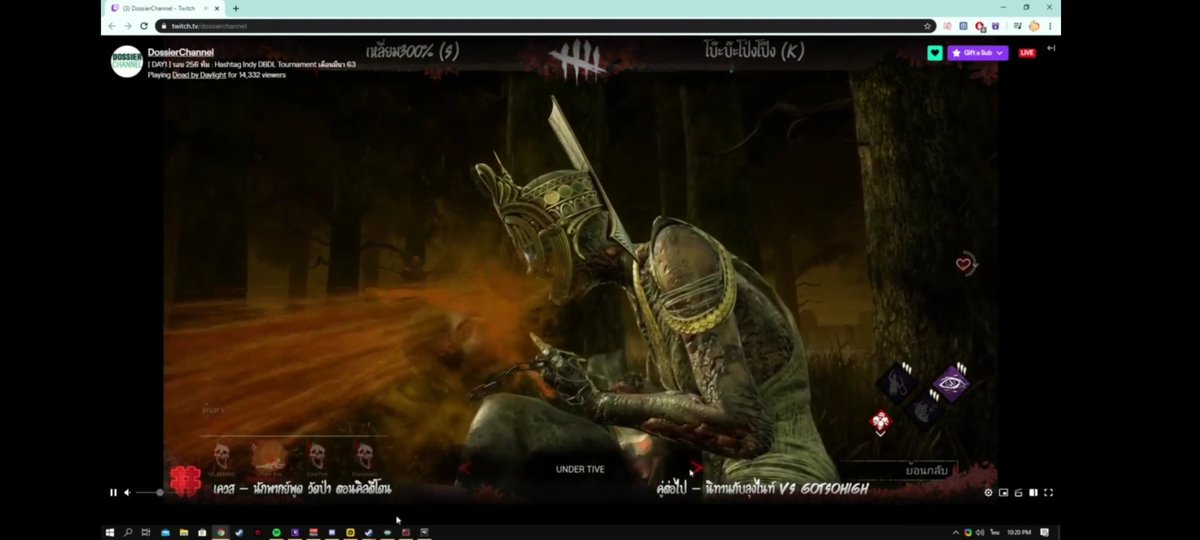
Task: Click the red hashtag tournament logo
Action: 183,481
